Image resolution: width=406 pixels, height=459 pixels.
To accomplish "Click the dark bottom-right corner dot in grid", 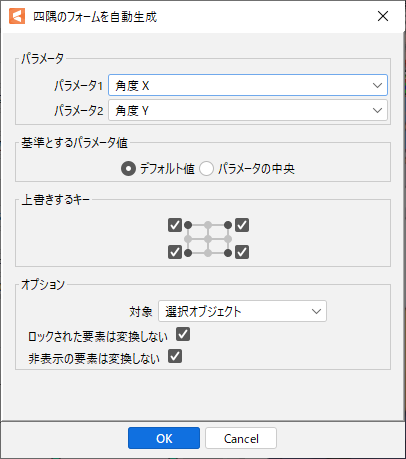I will tap(228, 253).
